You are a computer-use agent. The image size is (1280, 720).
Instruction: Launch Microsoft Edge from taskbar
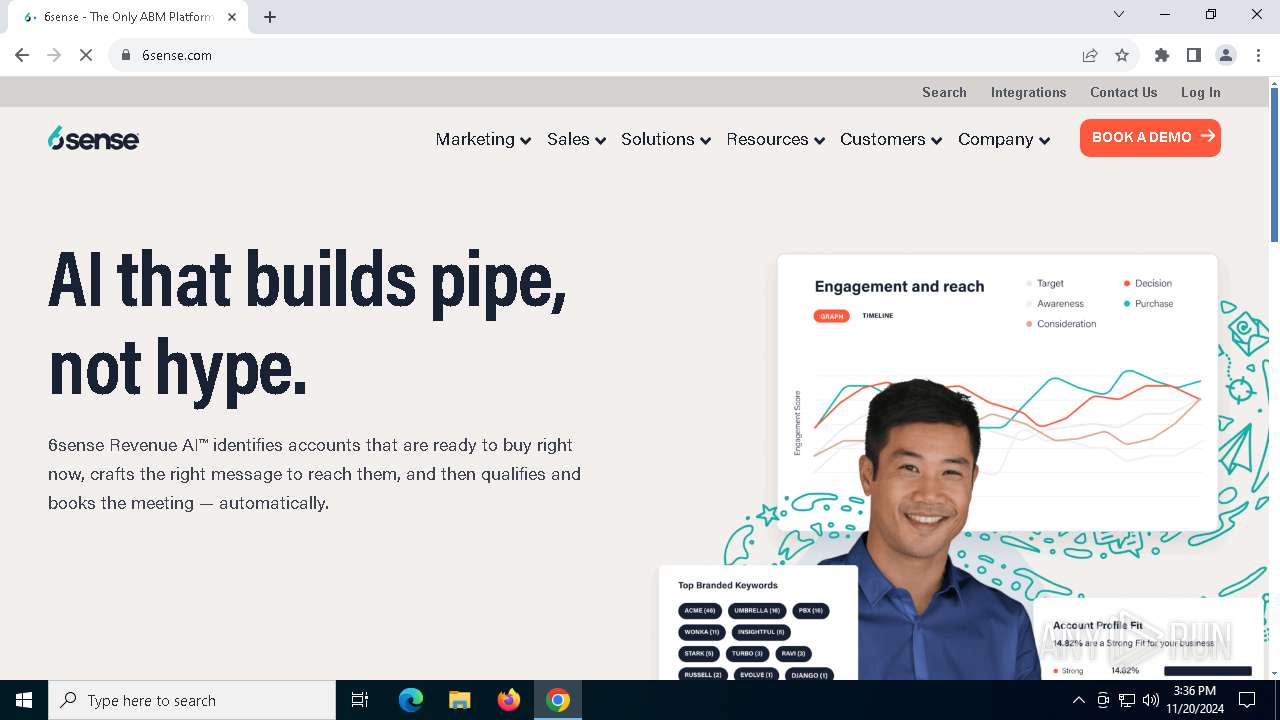tap(411, 700)
